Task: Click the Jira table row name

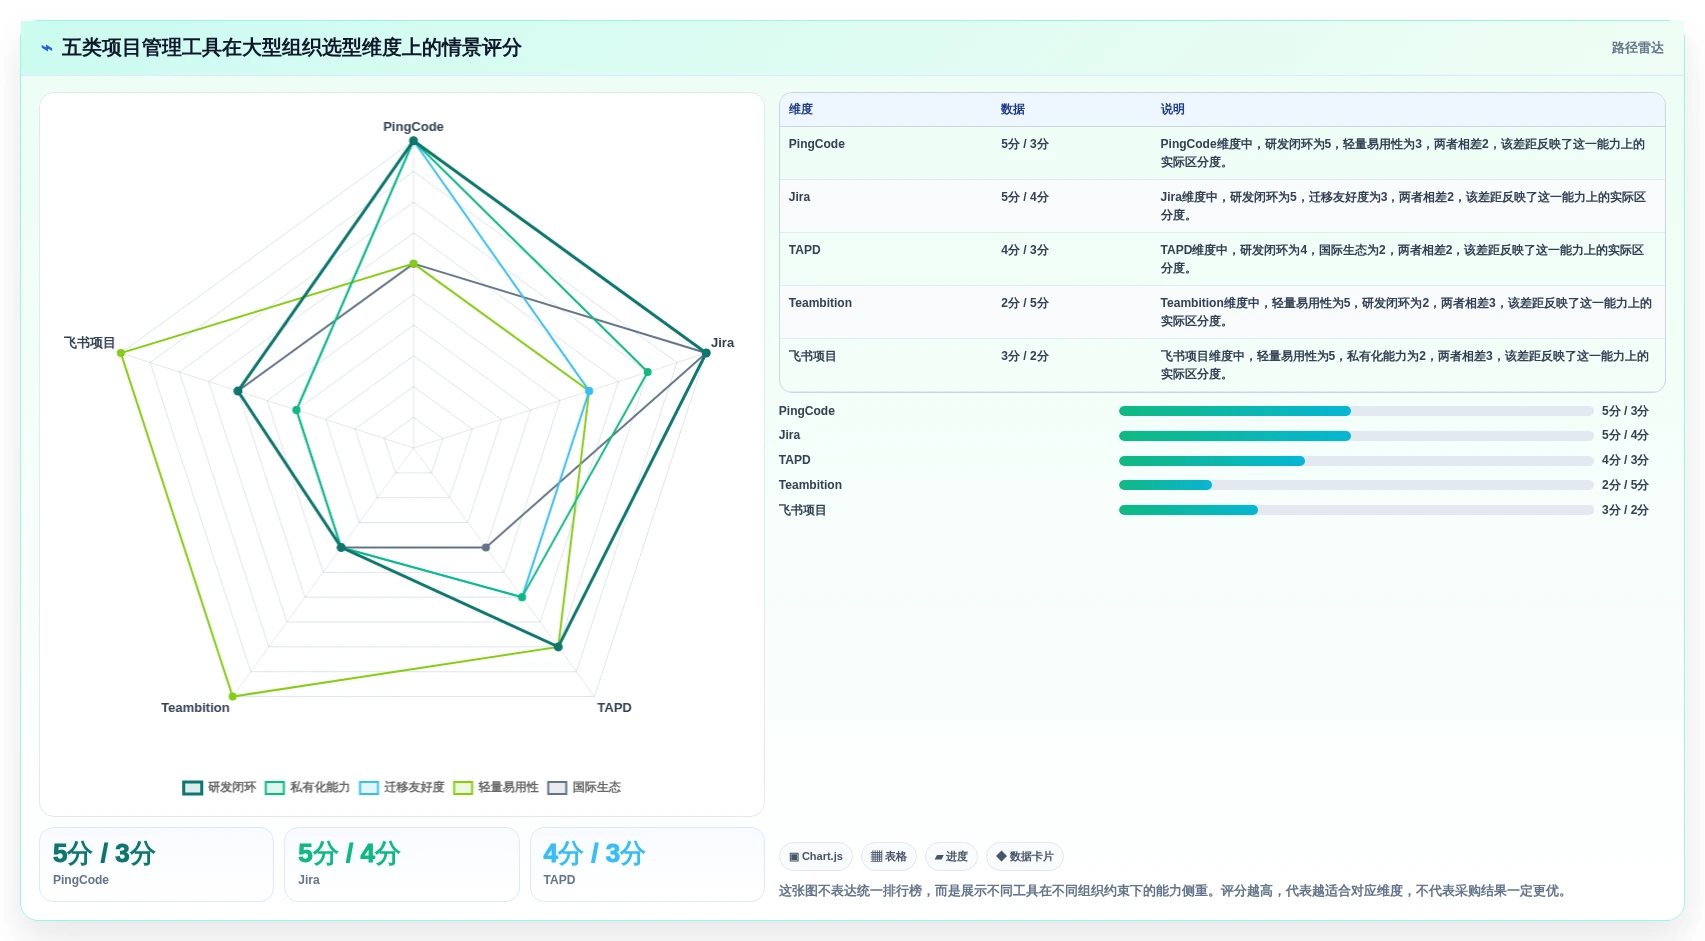Action: [x=799, y=197]
